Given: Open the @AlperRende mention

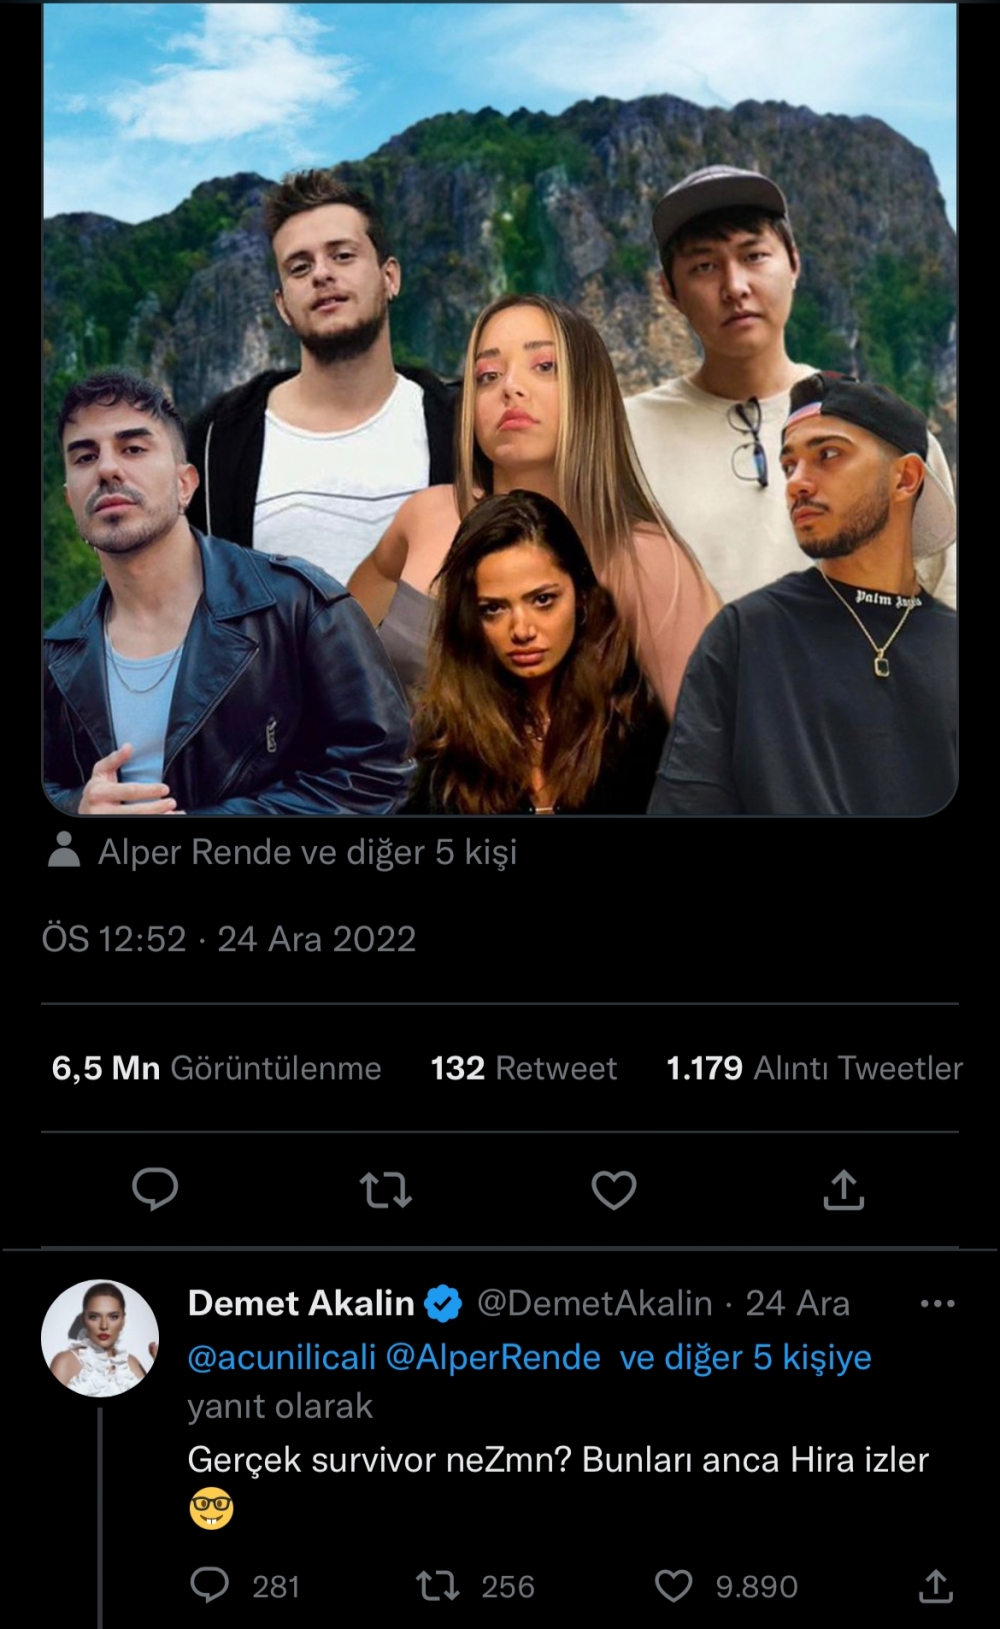Looking at the screenshot, I should pos(493,1357).
